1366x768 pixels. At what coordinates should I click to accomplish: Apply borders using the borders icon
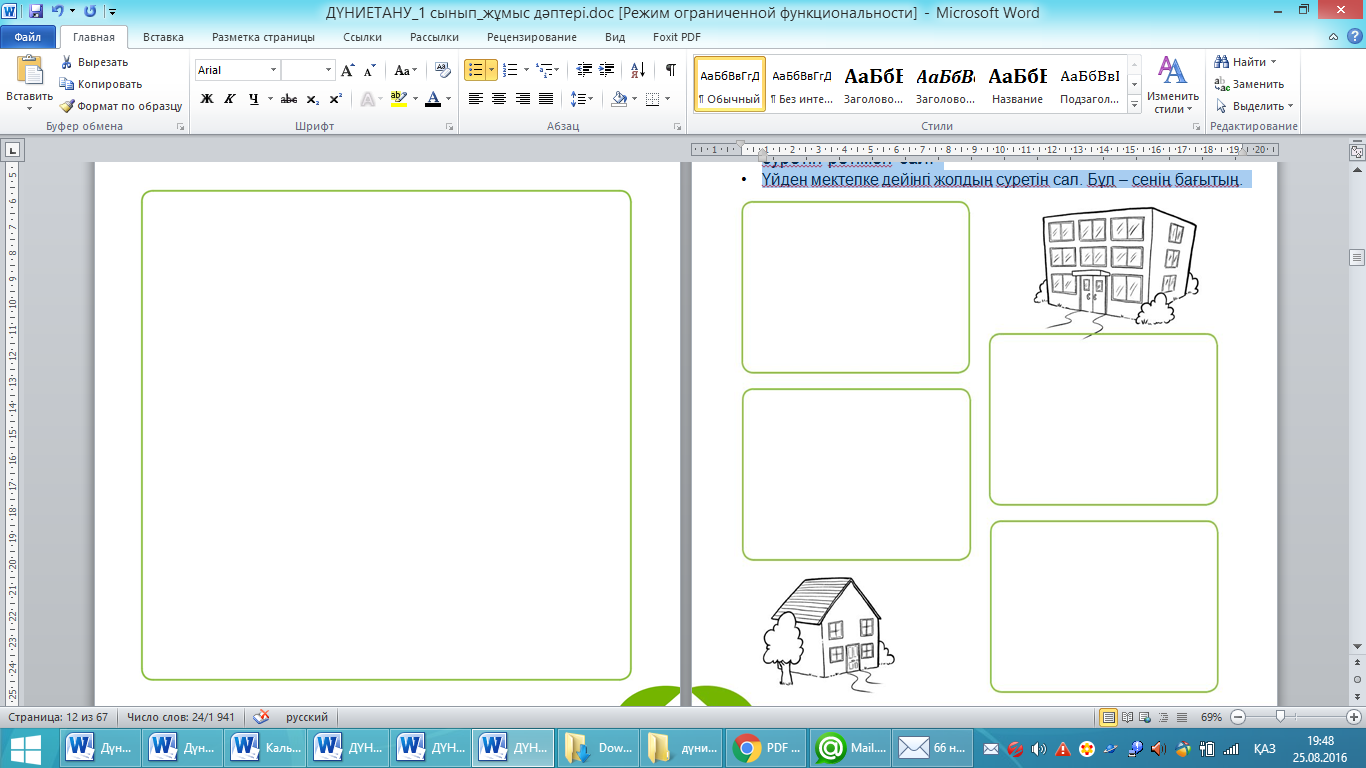pos(653,99)
